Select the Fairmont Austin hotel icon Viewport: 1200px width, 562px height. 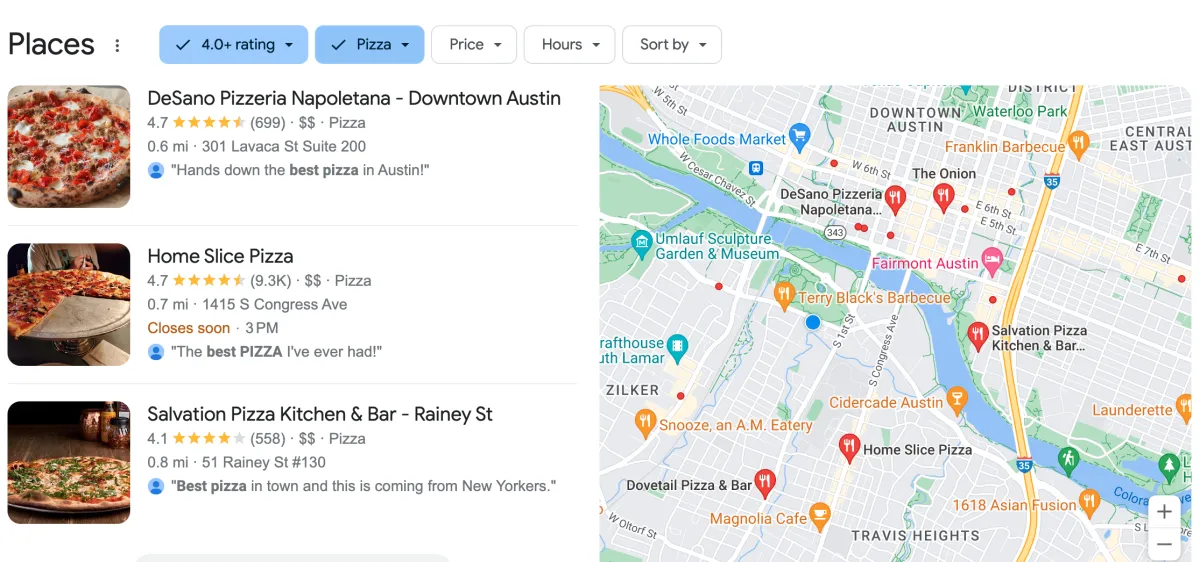(992, 262)
